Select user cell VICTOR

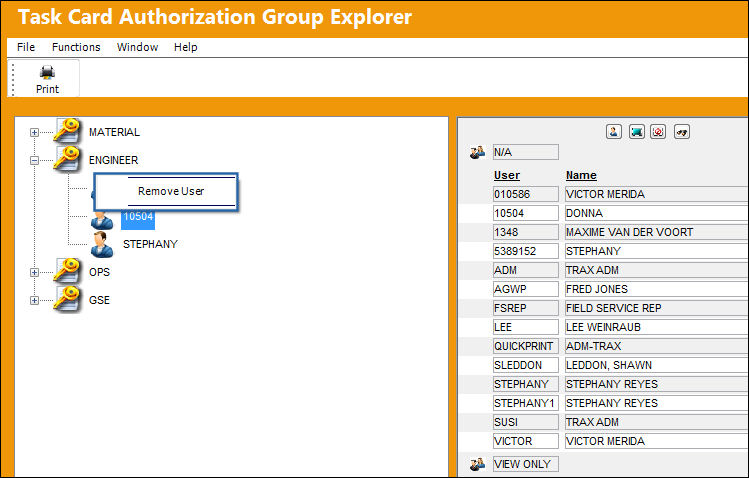(525, 441)
